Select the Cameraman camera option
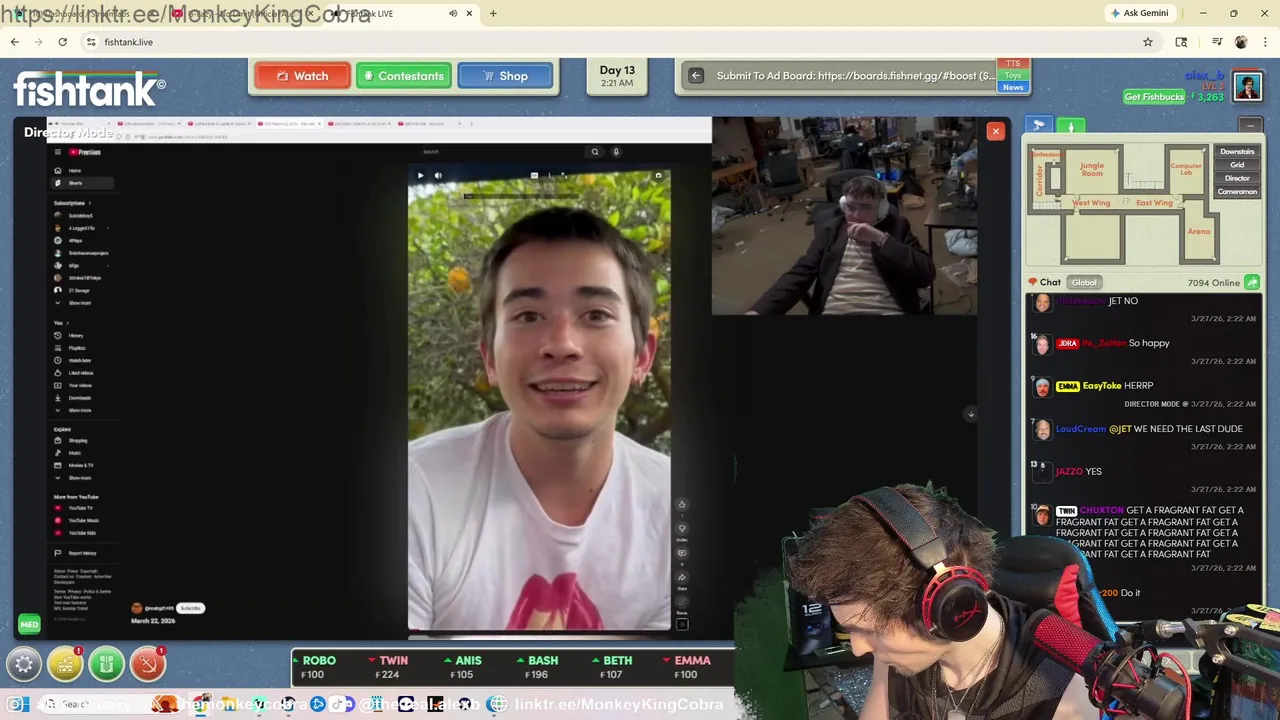1280x720 pixels. pyautogui.click(x=1237, y=191)
